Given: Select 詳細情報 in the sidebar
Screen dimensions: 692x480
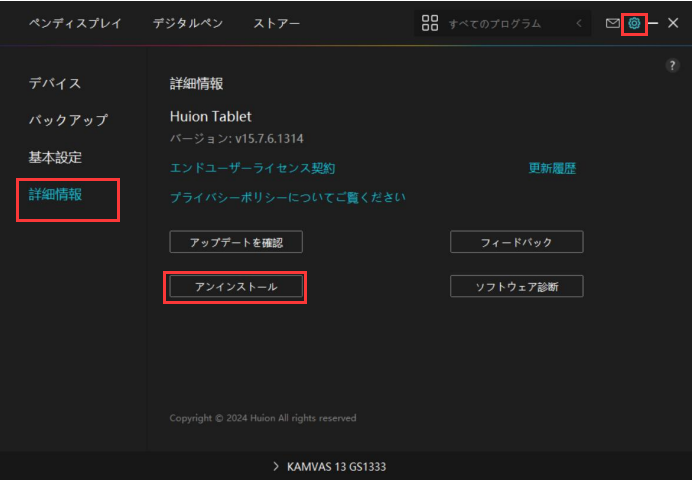Looking at the screenshot, I should [55, 194].
